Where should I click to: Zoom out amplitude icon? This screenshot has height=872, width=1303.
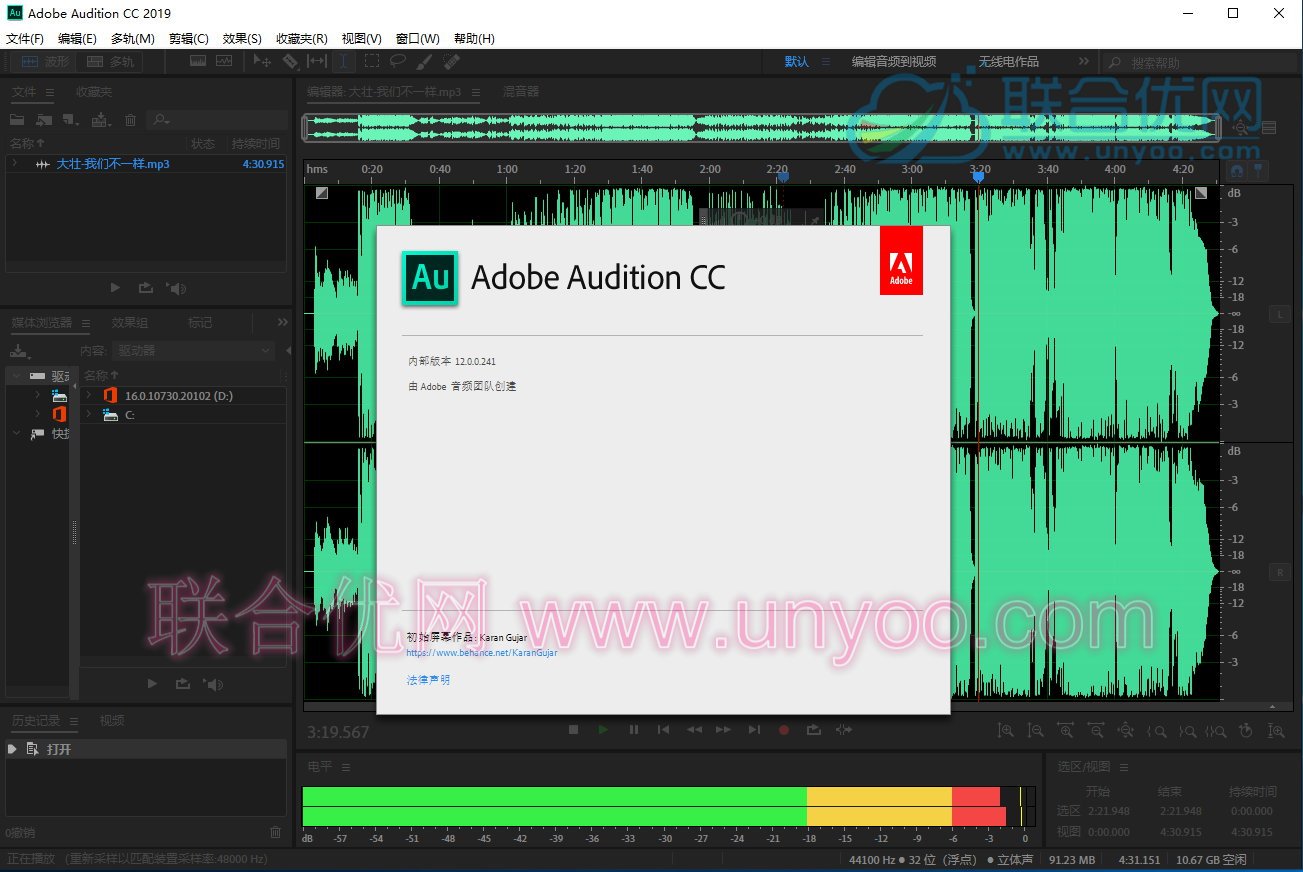coord(1036,732)
